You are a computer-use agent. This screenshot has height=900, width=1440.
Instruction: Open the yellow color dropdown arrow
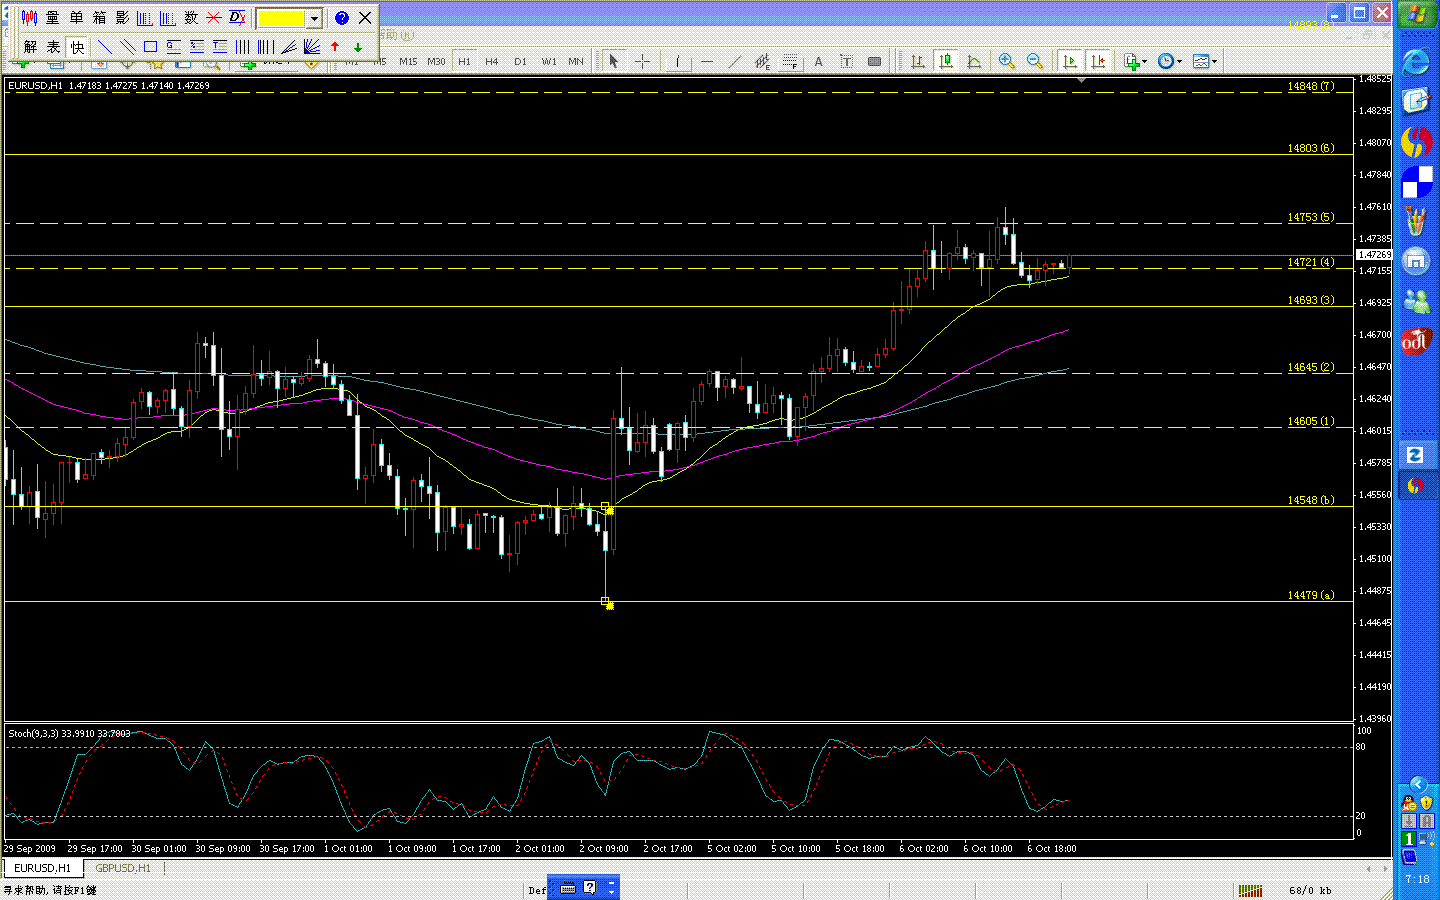click(314, 18)
